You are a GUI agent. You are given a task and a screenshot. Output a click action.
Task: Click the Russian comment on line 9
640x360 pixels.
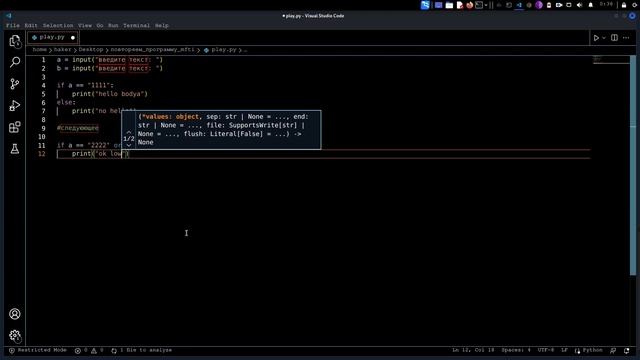(x=78, y=128)
